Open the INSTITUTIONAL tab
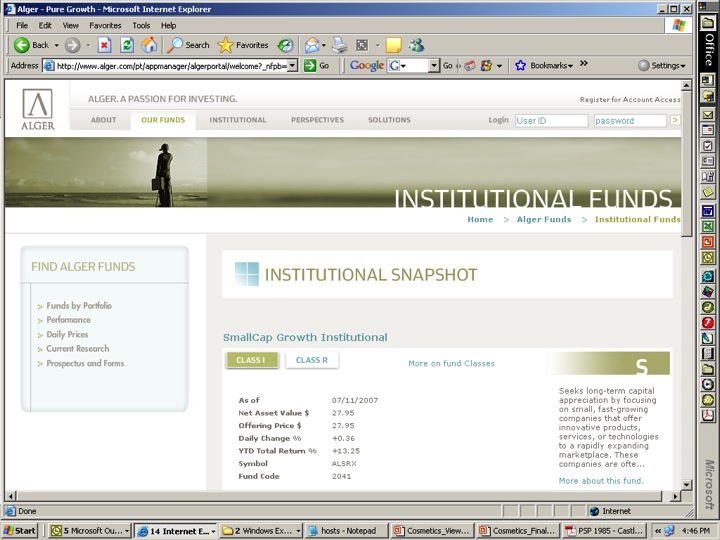Screen dimensions: 720x540 pyautogui.click(x=238, y=120)
